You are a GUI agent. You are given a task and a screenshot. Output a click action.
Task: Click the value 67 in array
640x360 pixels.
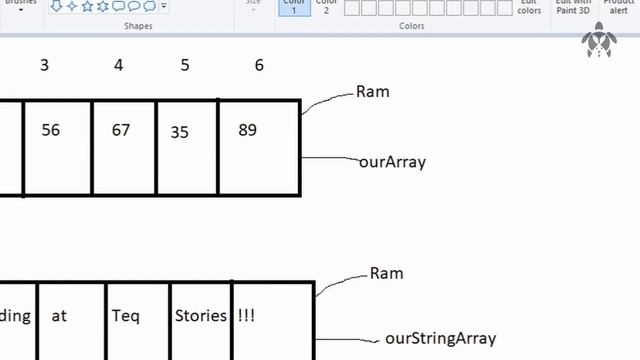coord(121,130)
